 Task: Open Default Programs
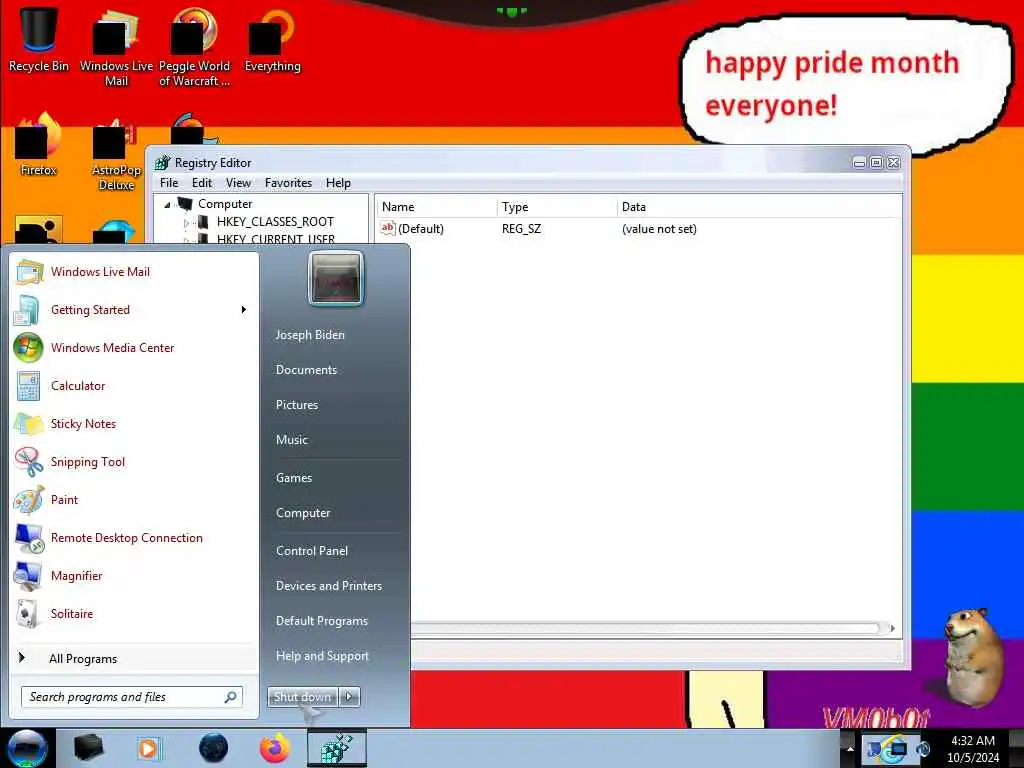321,620
